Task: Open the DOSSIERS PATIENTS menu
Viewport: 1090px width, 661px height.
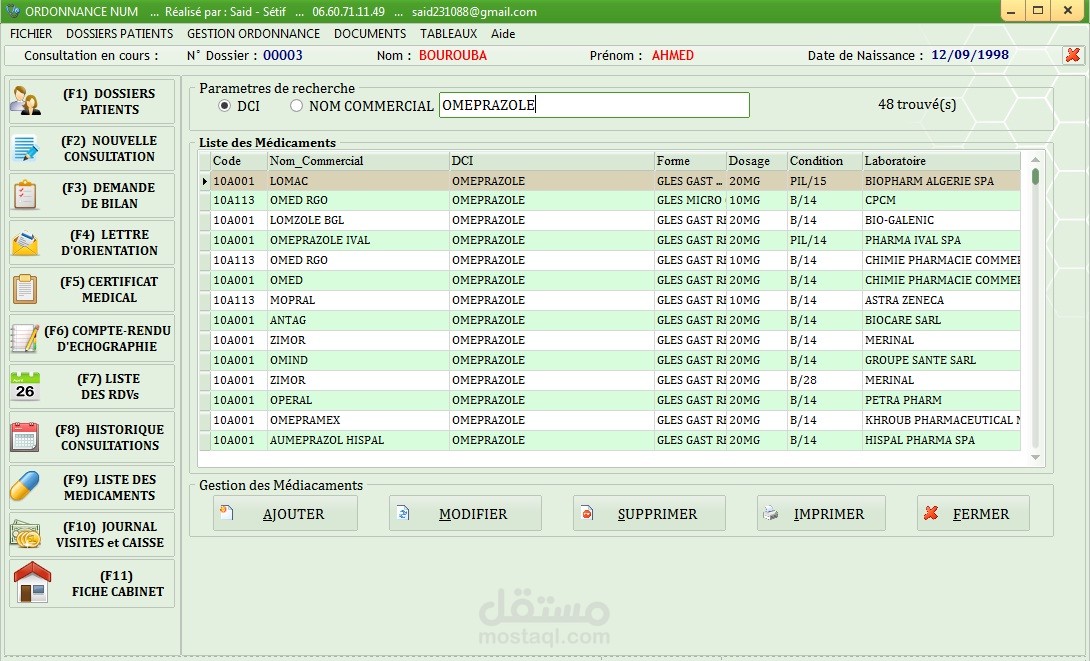Action: [x=120, y=33]
